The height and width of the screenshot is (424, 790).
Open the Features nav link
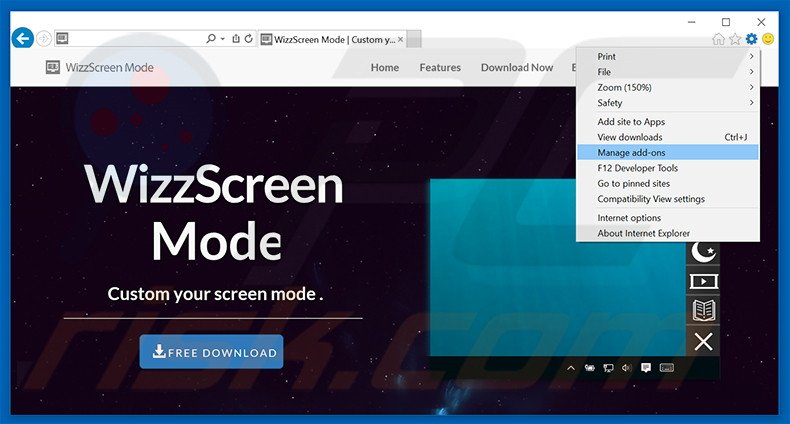[x=440, y=67]
